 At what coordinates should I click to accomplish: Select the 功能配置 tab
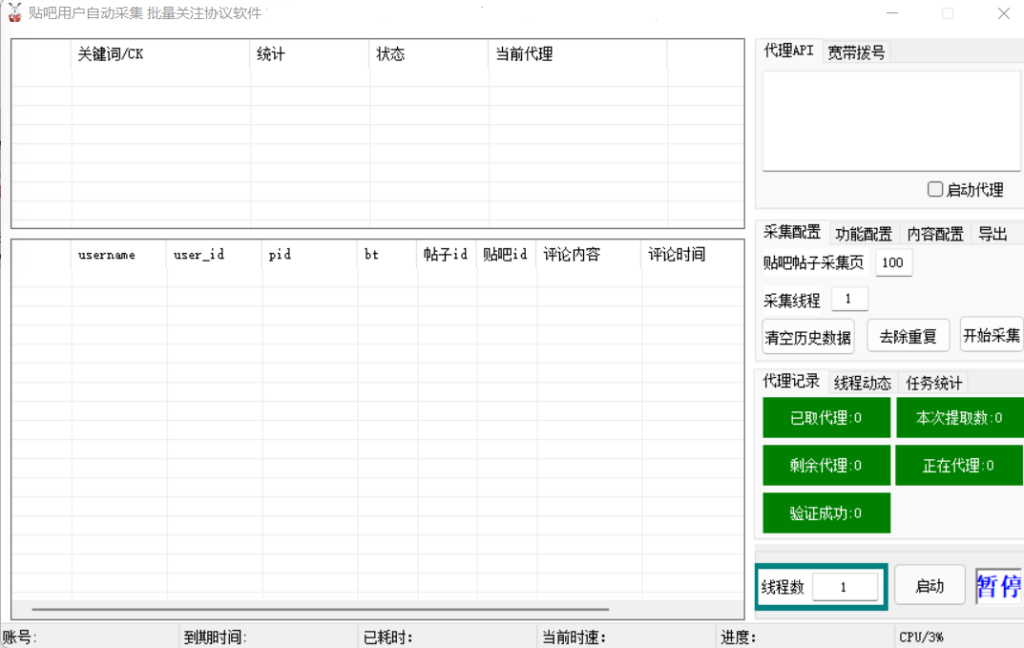[x=863, y=233]
